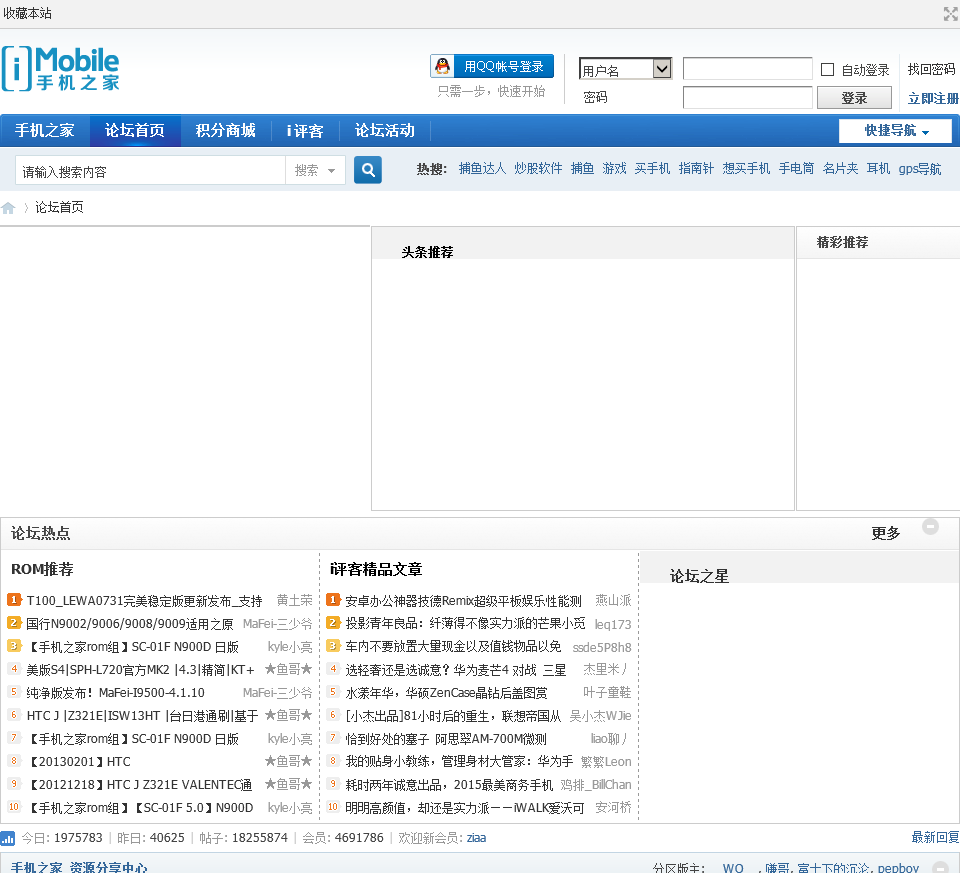Click the 登录 button

pos(854,98)
